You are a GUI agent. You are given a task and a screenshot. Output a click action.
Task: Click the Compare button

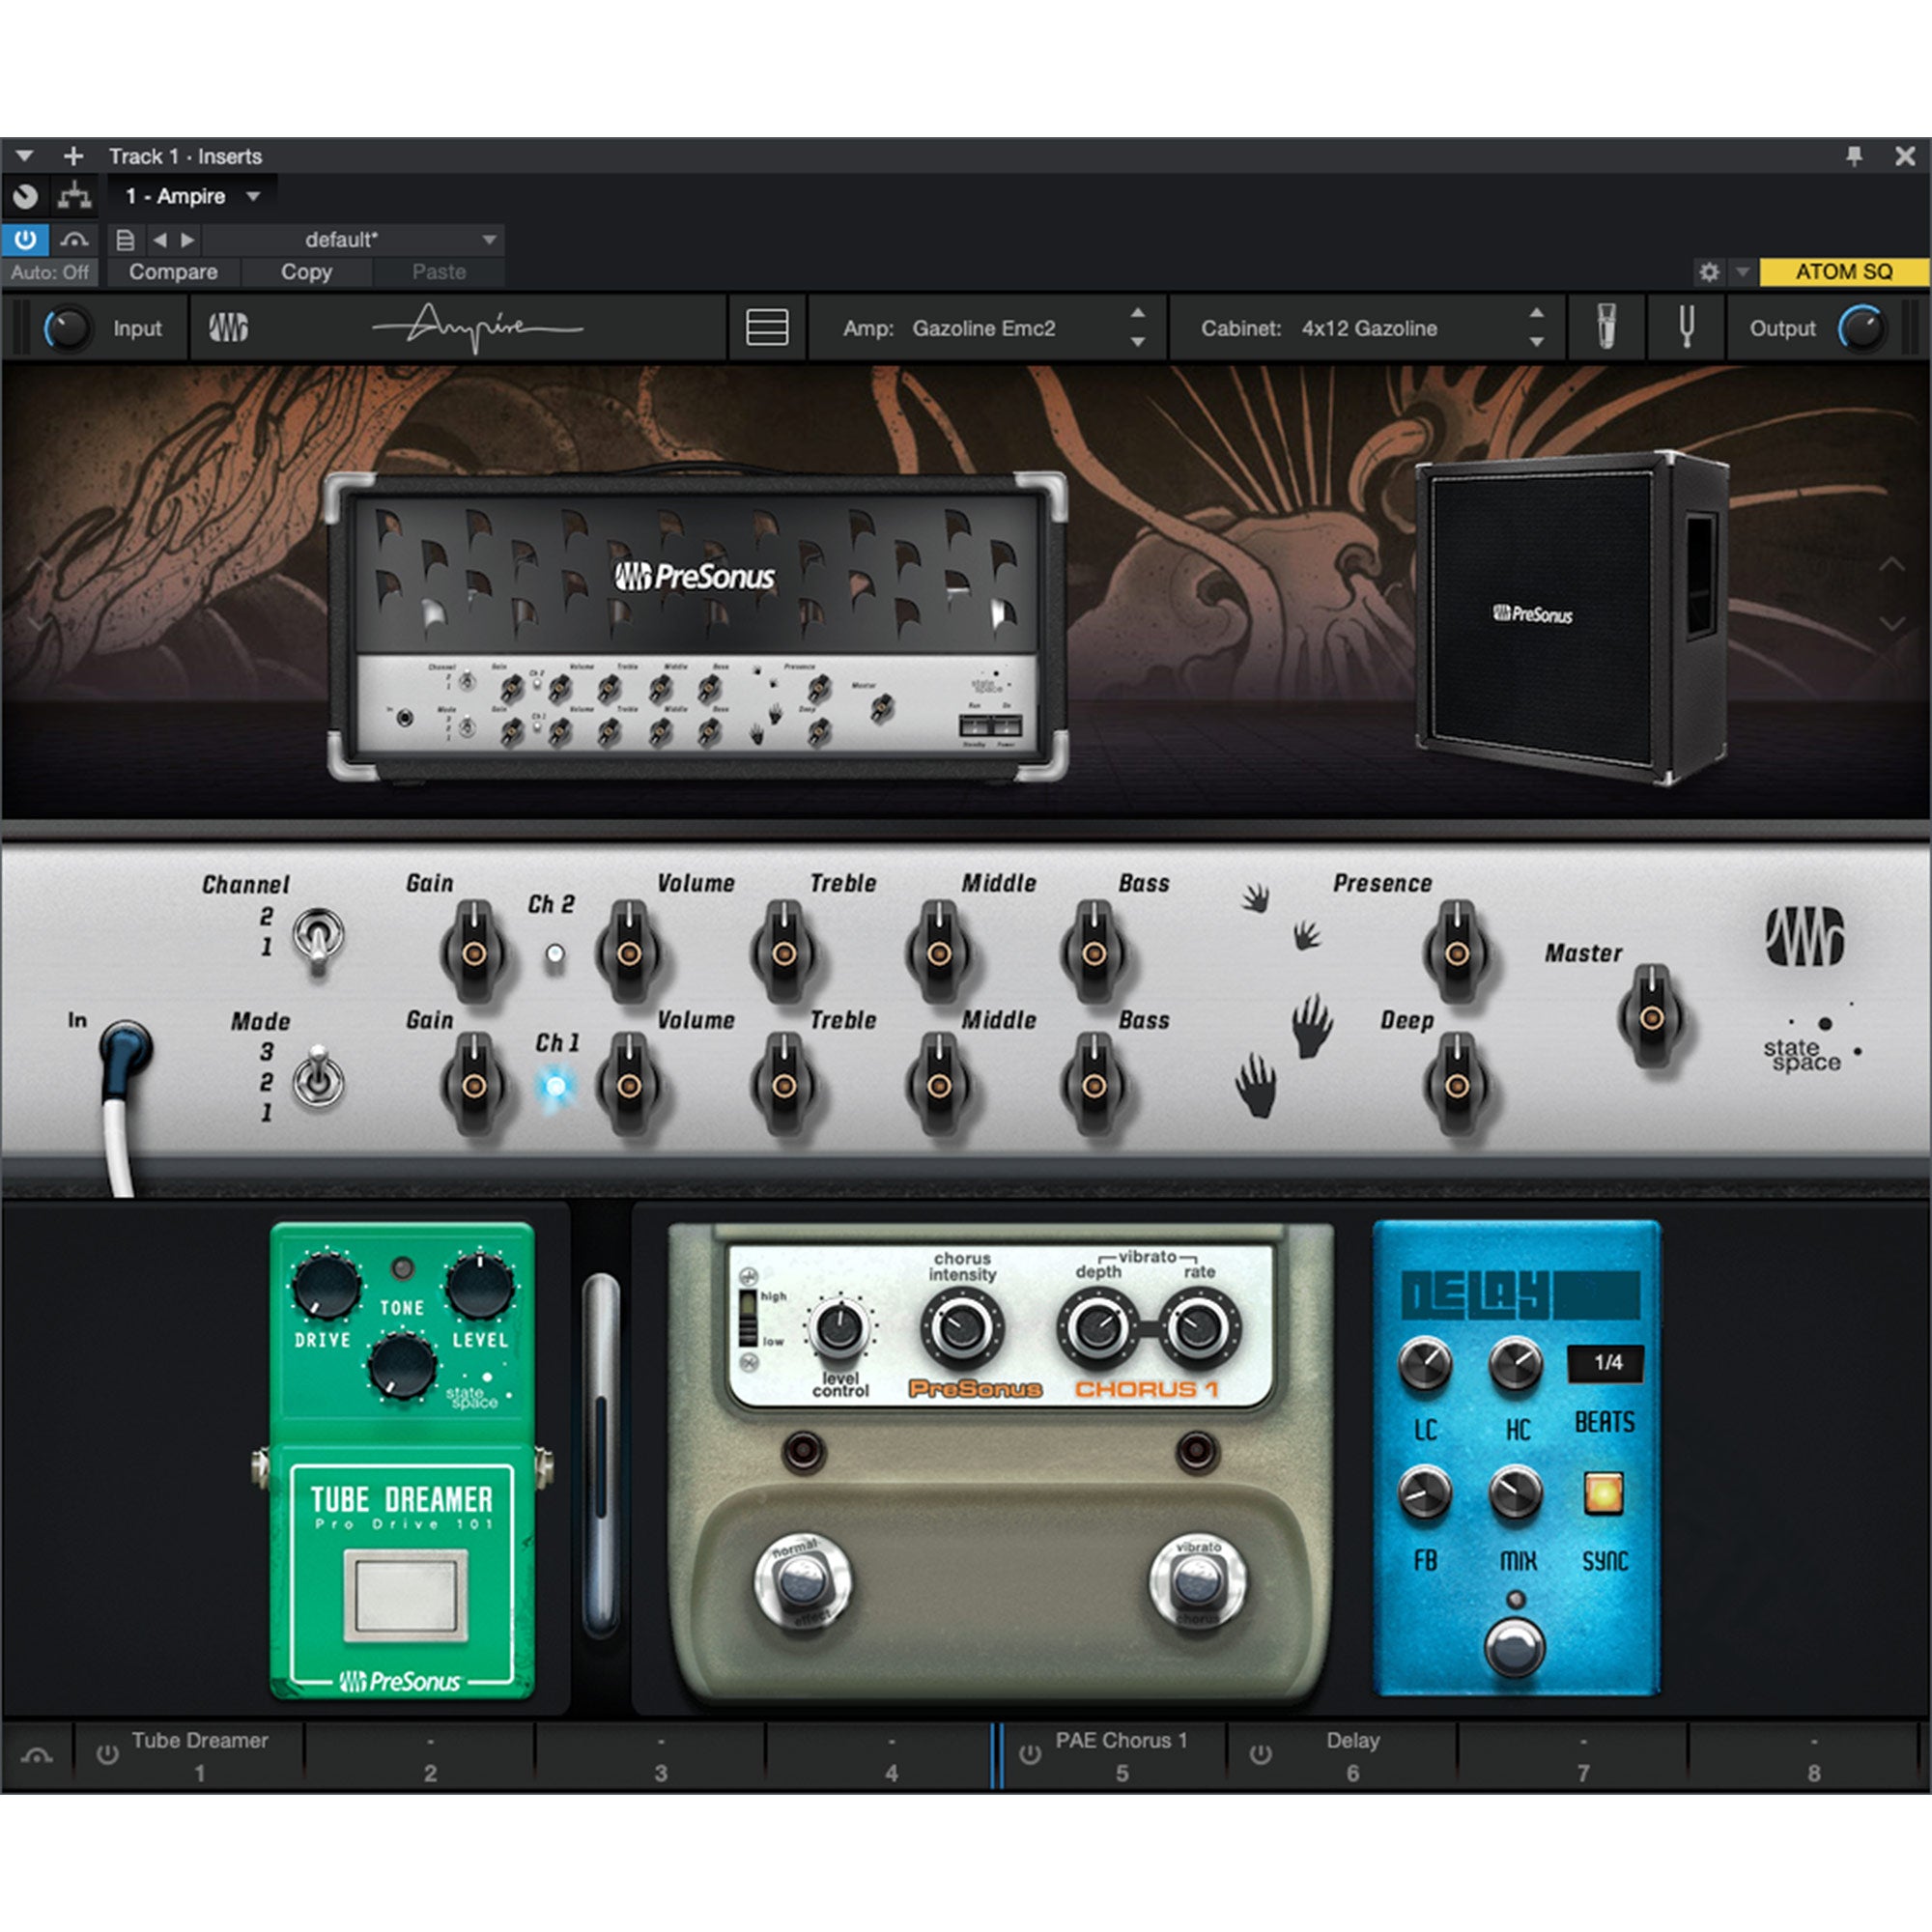click(x=173, y=272)
